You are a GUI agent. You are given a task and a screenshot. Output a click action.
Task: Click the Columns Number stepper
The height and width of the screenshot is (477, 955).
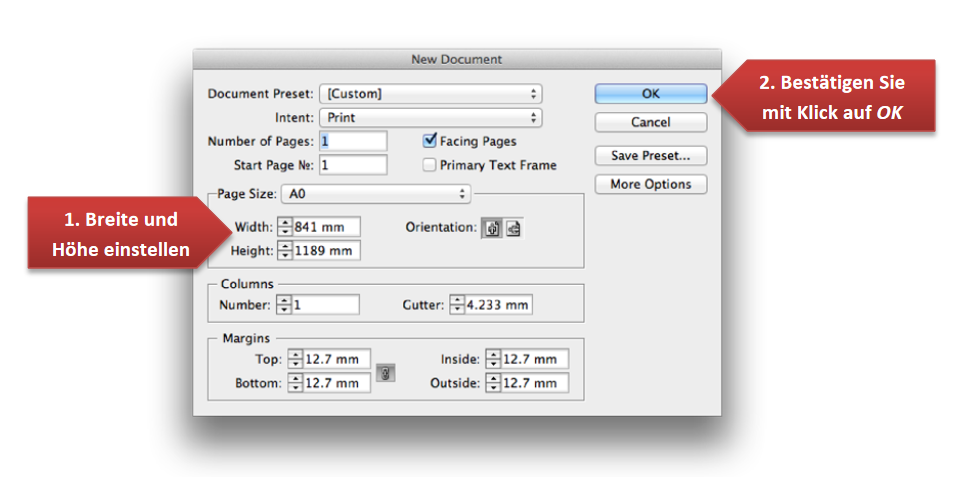284,305
